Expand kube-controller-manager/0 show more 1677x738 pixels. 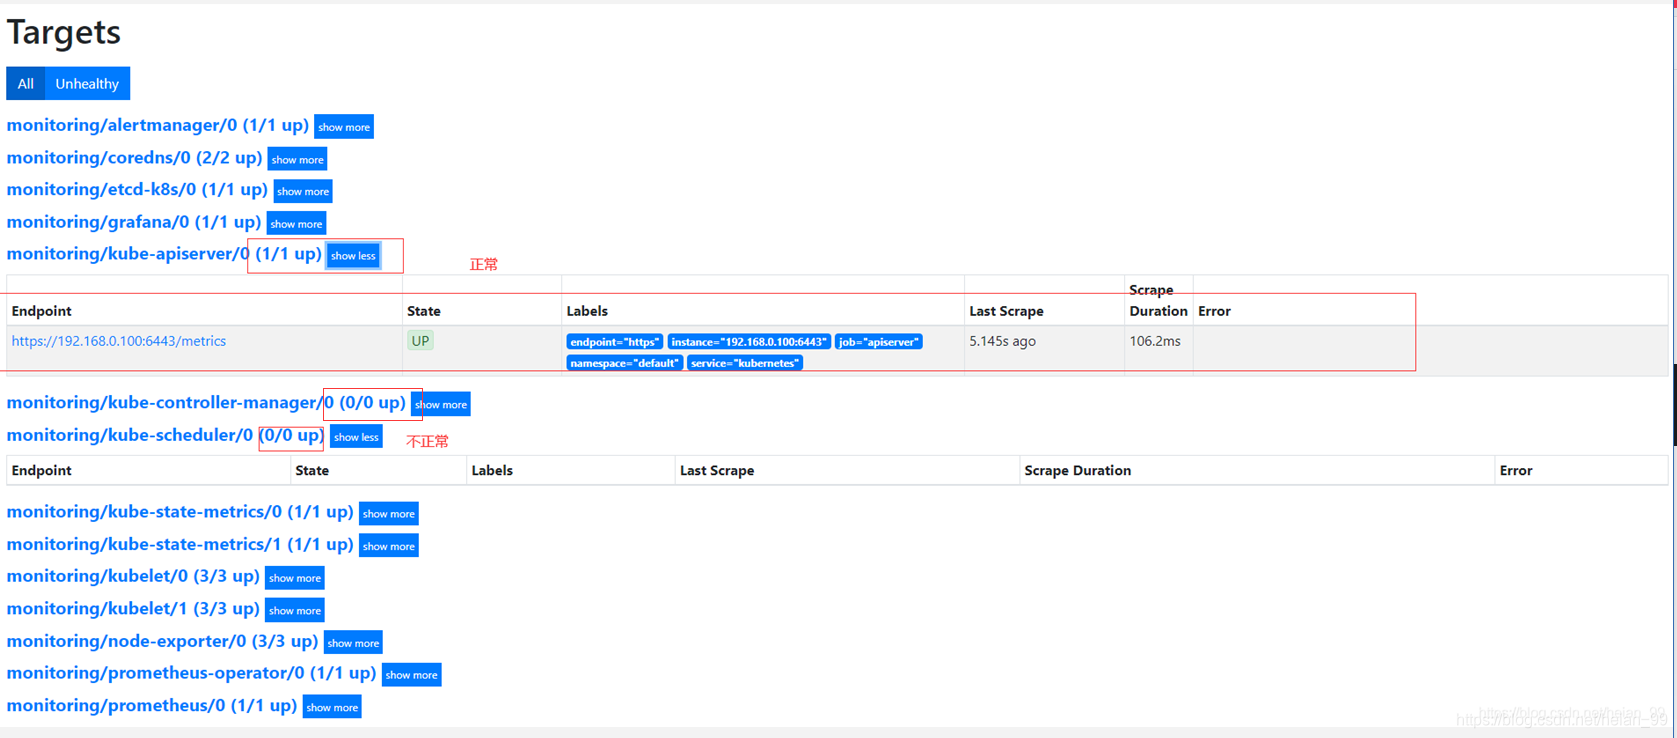(x=441, y=405)
